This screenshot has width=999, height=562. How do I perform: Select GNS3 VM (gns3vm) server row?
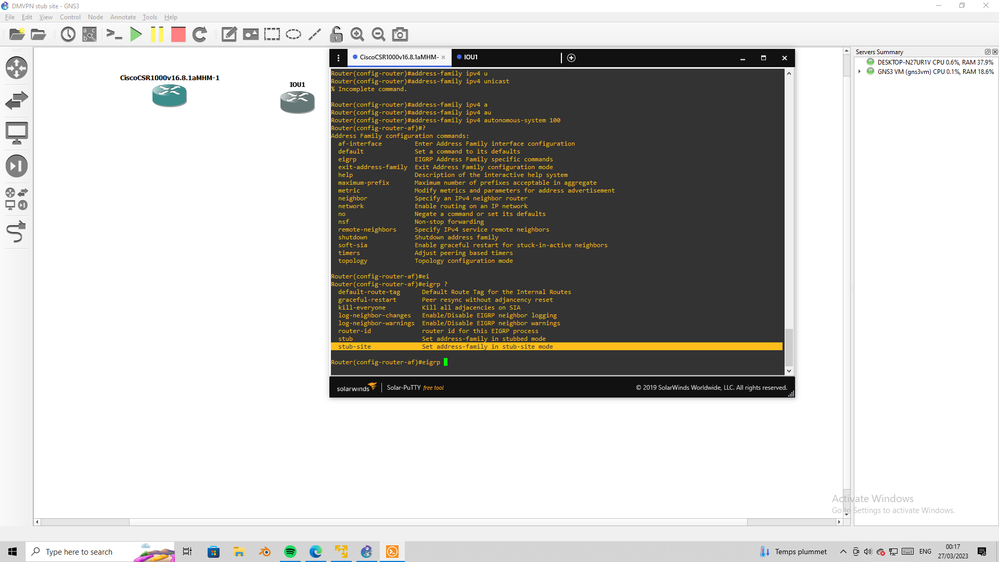(x=929, y=72)
